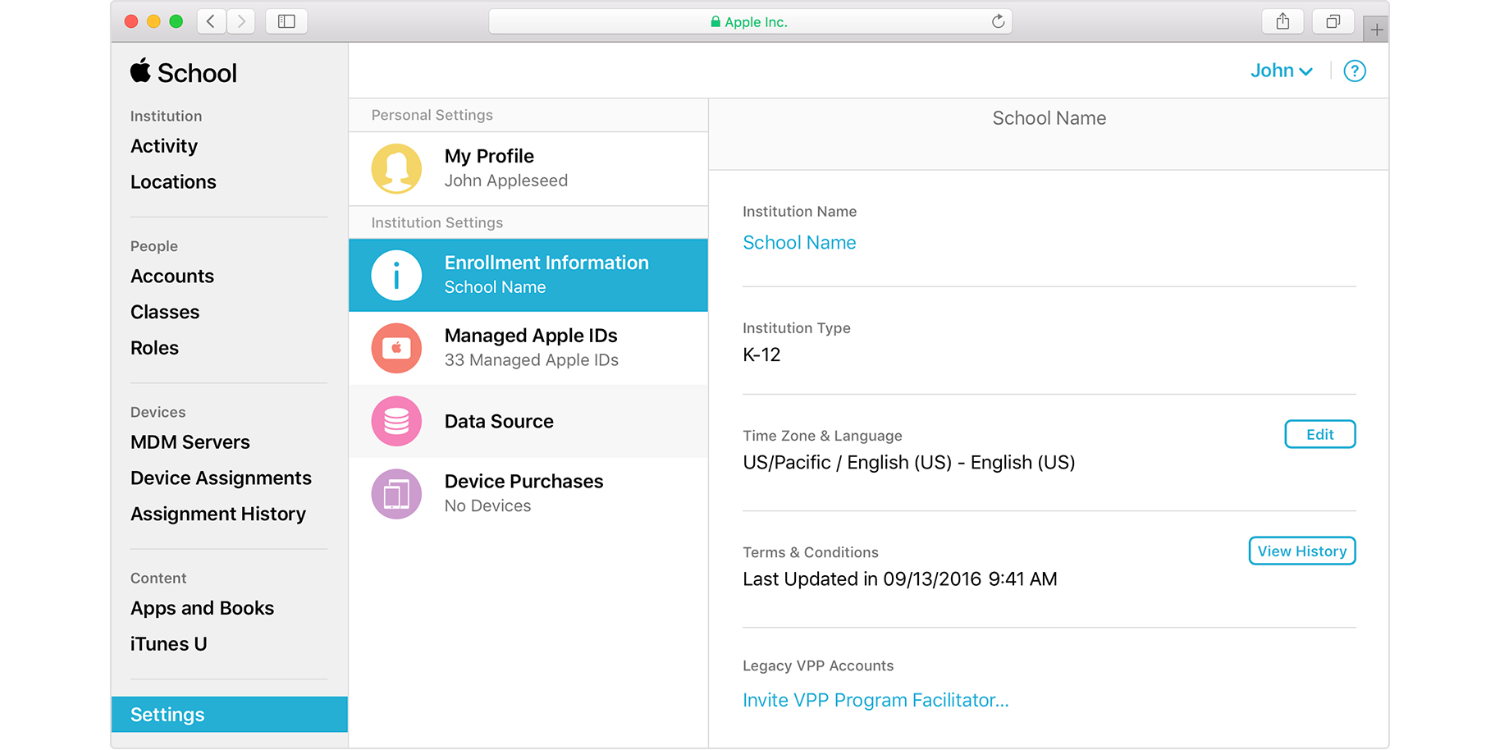
Task: Click View History for Terms & Conditions
Action: (1301, 551)
